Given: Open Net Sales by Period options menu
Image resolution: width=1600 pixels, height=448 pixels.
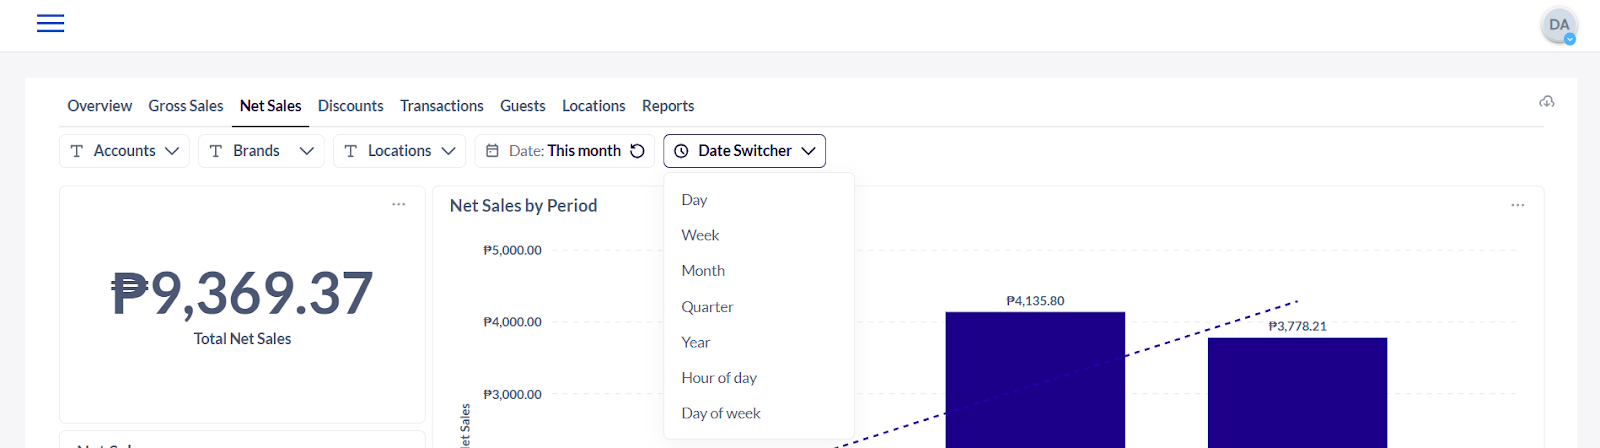Looking at the screenshot, I should pyautogui.click(x=1517, y=205).
